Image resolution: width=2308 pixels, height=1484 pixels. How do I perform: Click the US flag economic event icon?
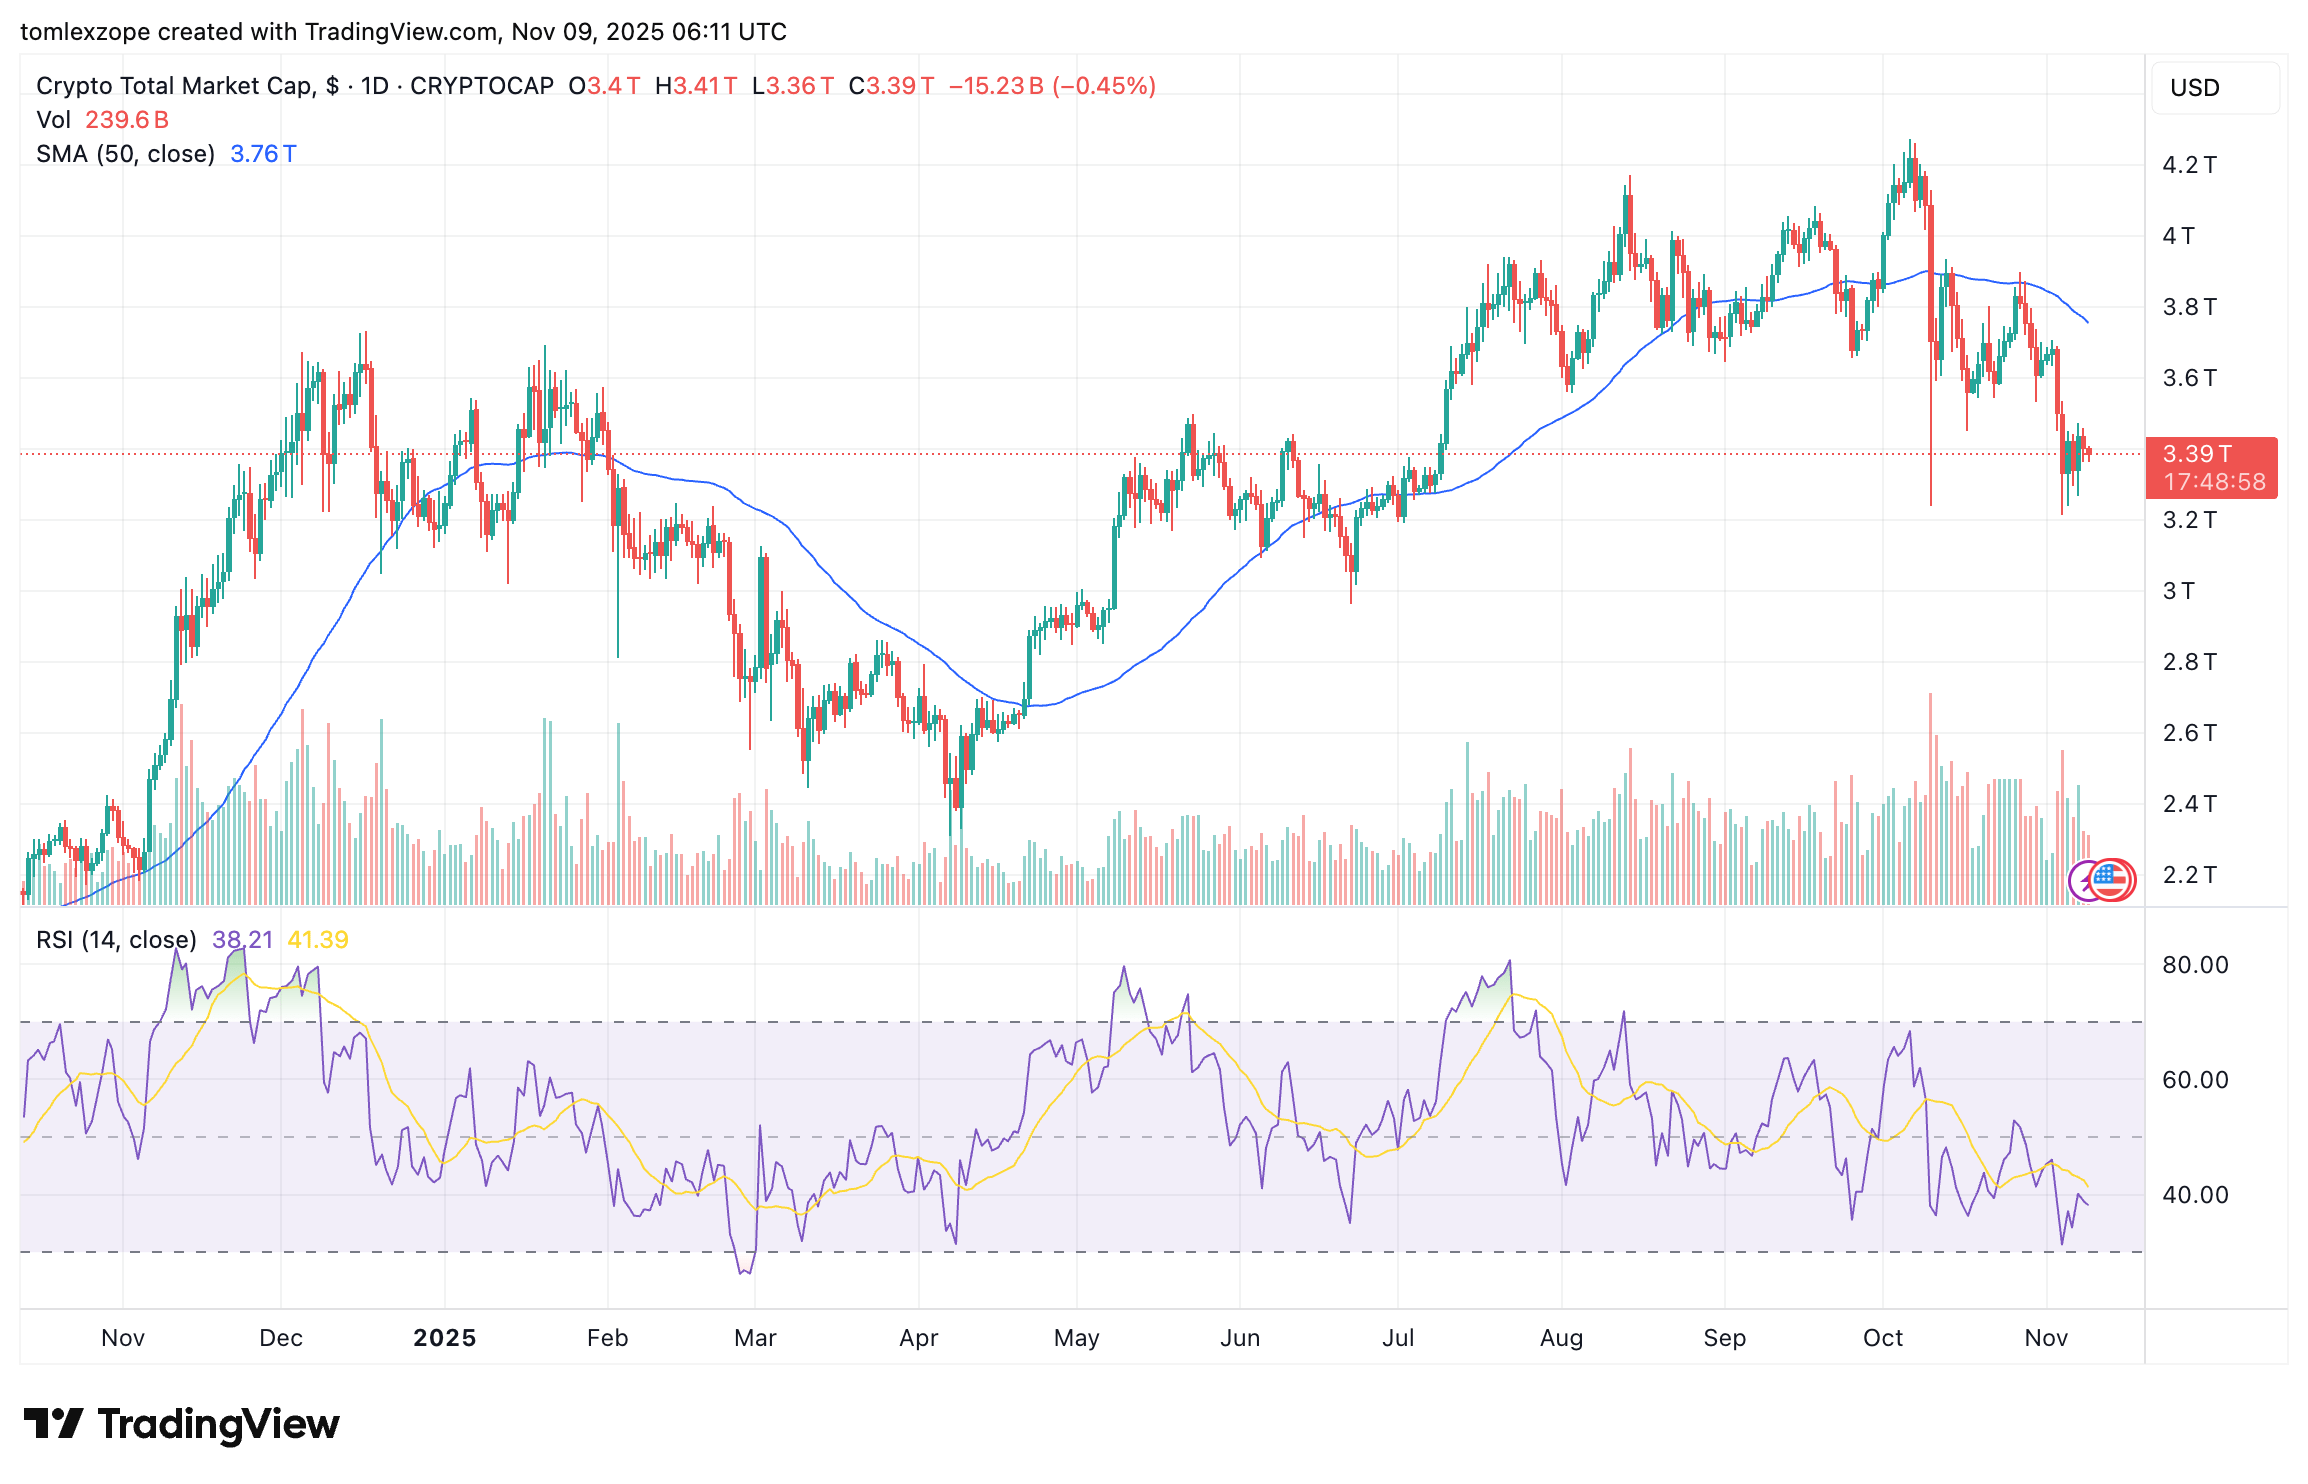[x=2114, y=880]
